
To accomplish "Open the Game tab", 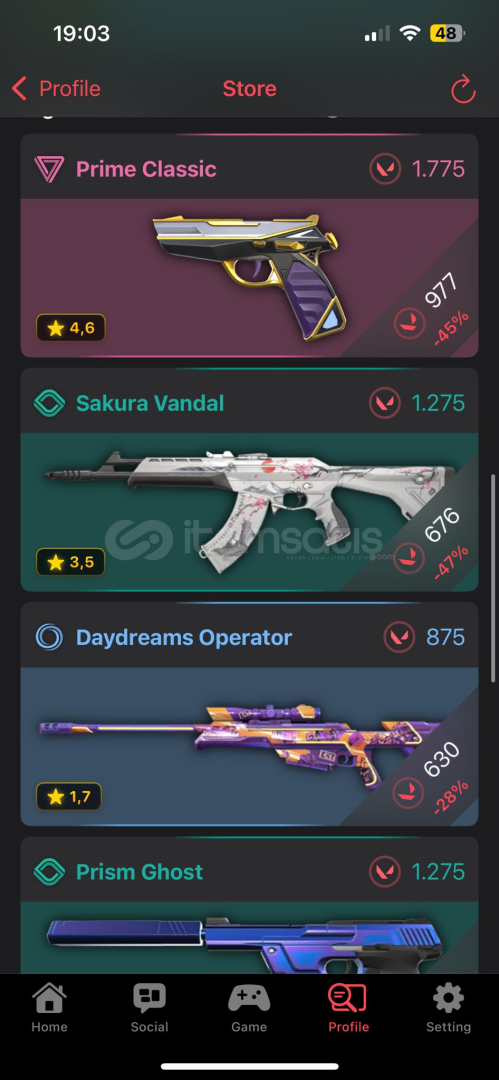I will coord(249,1008).
